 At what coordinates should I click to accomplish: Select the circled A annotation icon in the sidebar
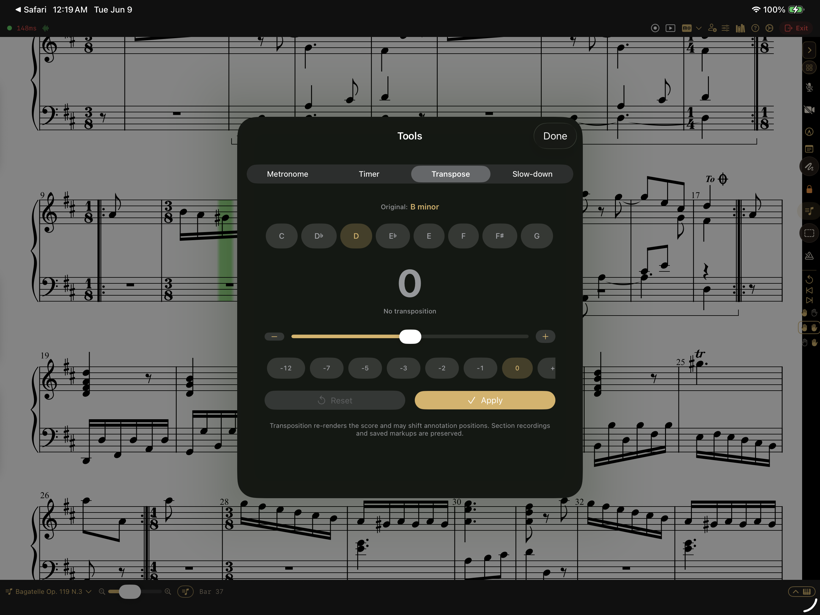pyautogui.click(x=810, y=132)
